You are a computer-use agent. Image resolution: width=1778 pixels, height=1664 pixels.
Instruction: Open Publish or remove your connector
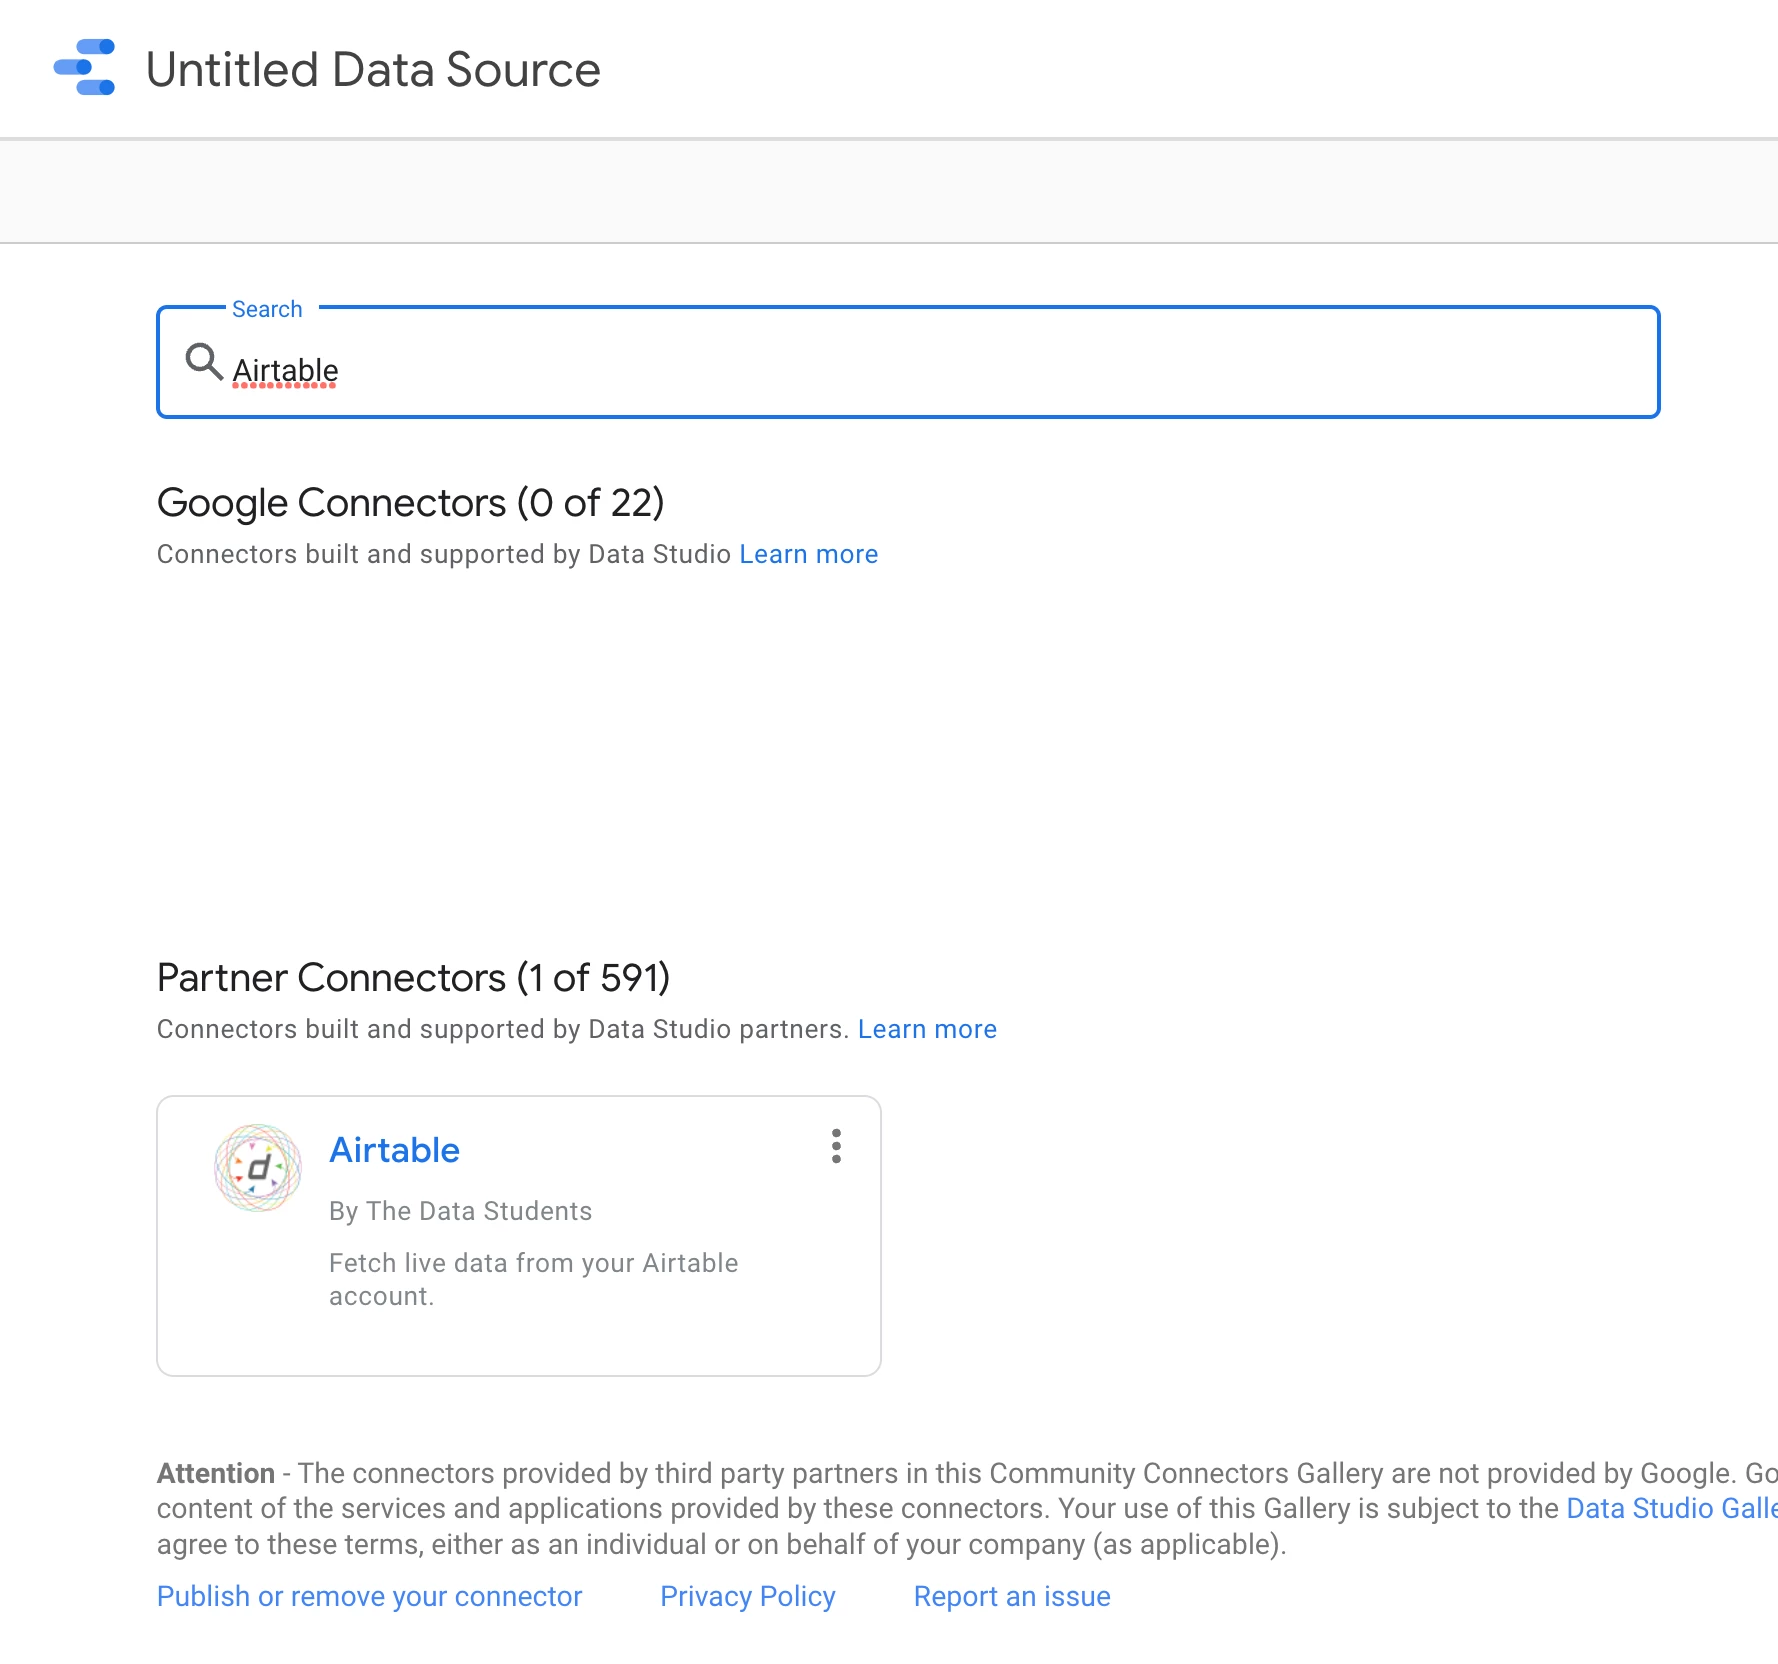(369, 1596)
